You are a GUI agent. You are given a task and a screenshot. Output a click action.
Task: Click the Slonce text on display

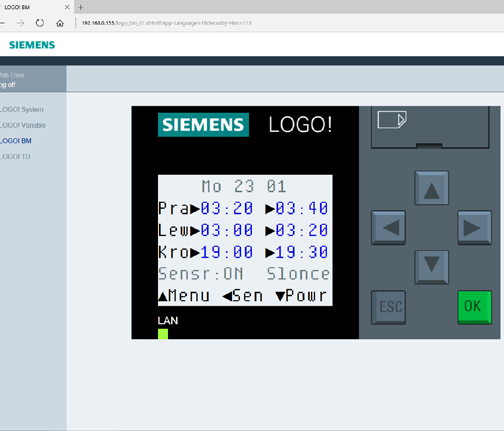pos(298,274)
